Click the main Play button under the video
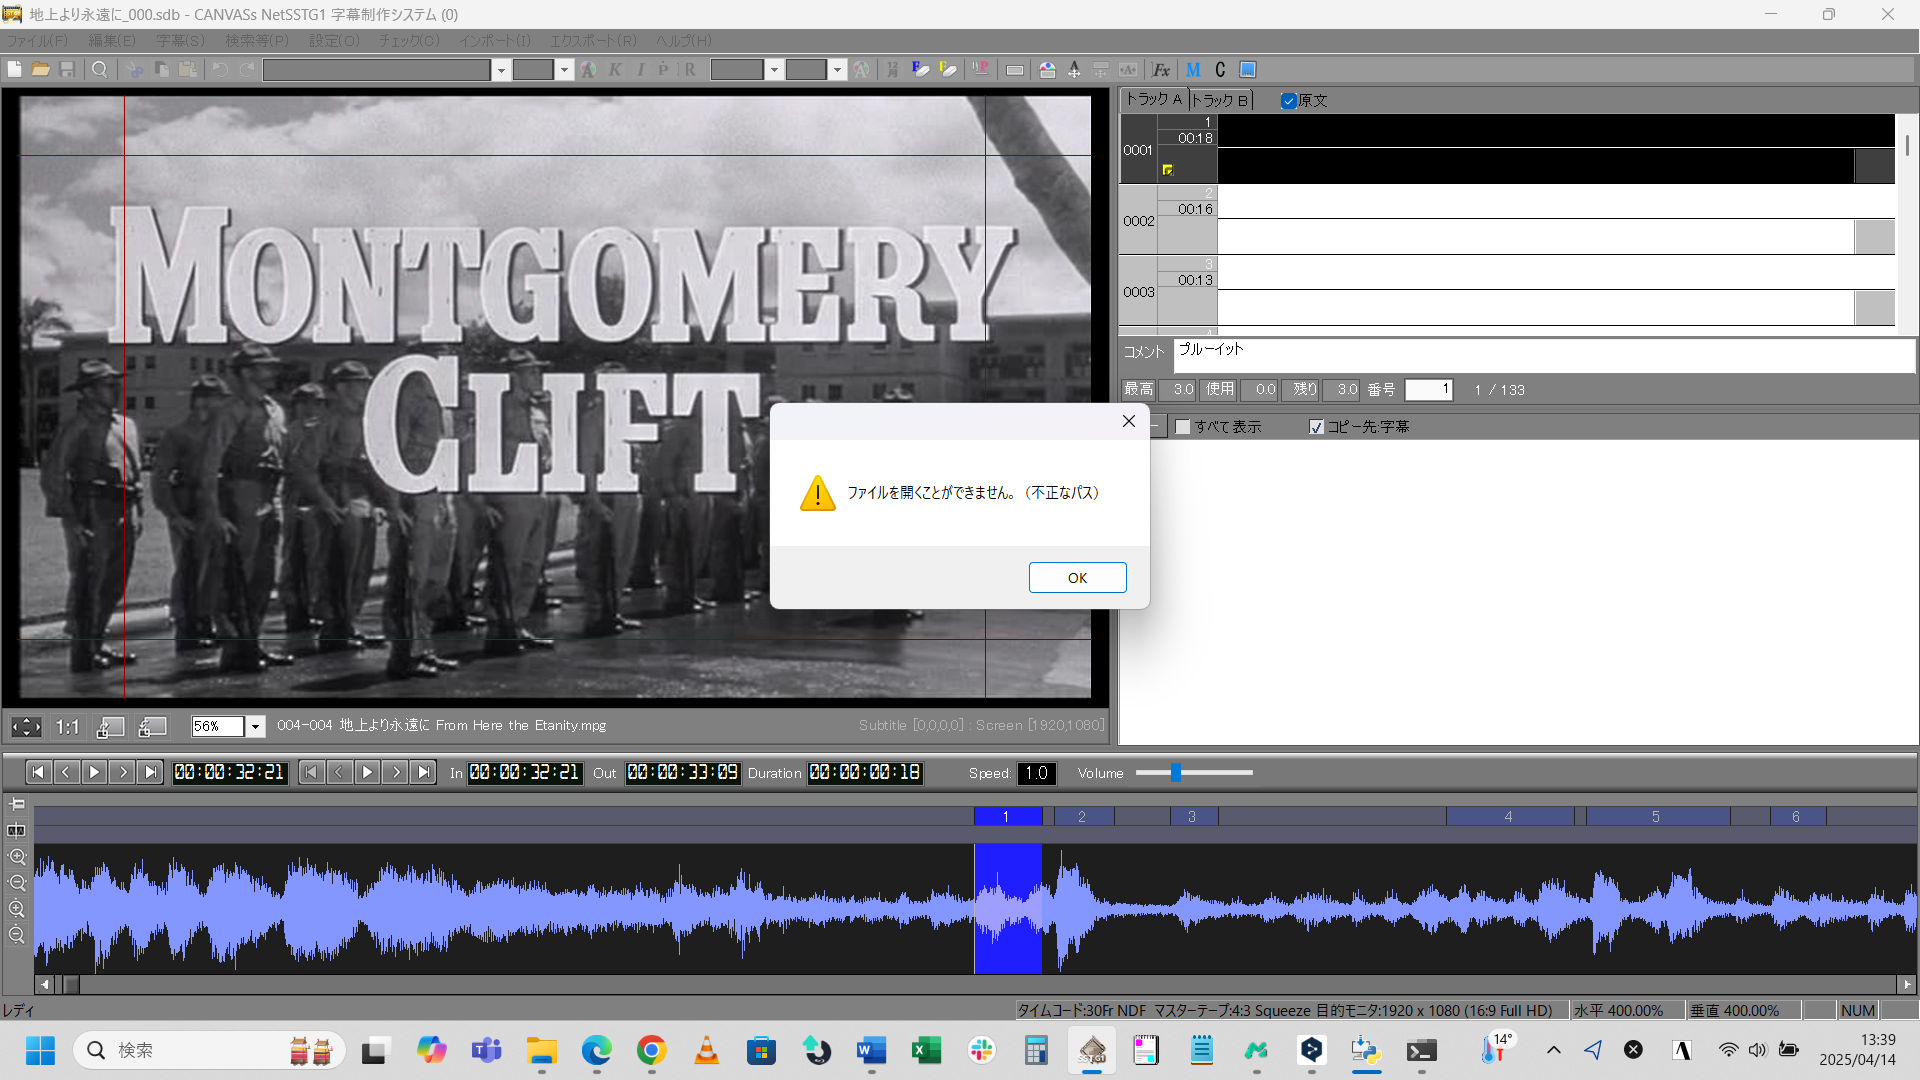 94,772
